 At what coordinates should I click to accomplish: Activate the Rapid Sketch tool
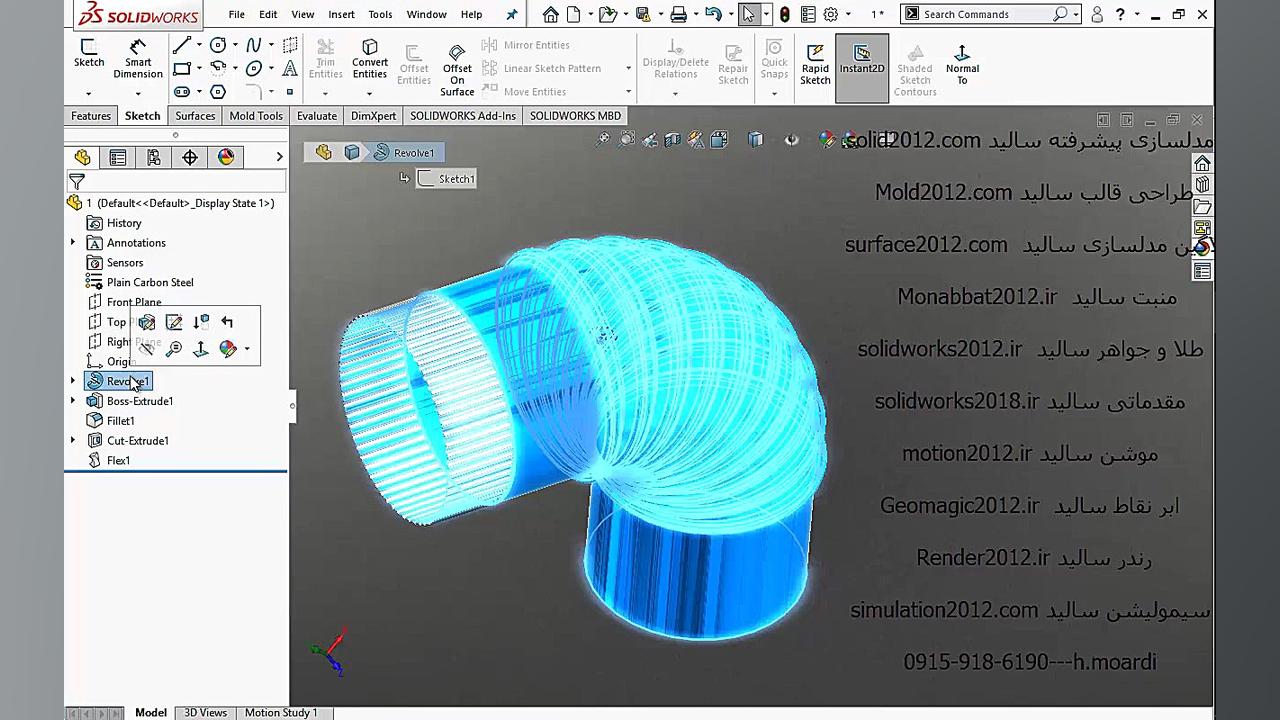click(x=815, y=65)
